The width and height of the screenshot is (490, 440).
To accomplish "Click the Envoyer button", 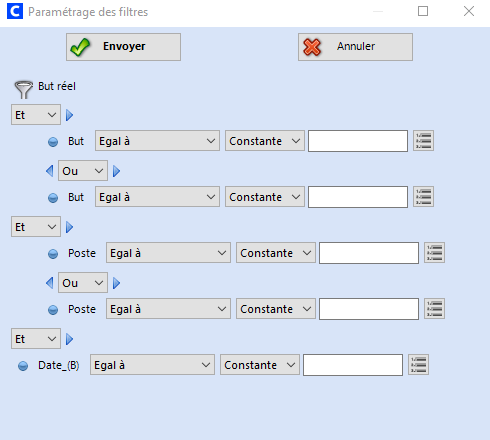I will coord(123,47).
